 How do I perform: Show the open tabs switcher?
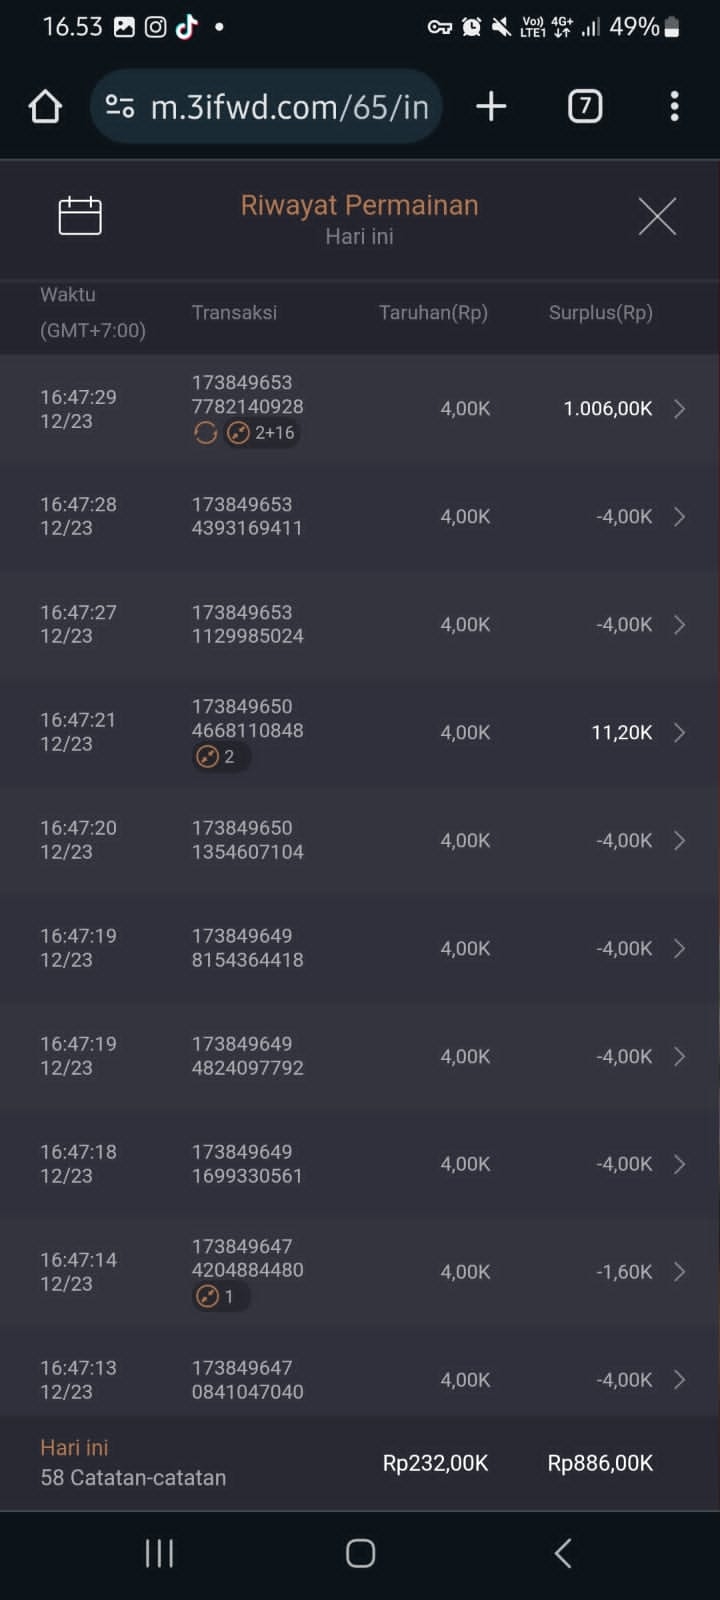585,106
